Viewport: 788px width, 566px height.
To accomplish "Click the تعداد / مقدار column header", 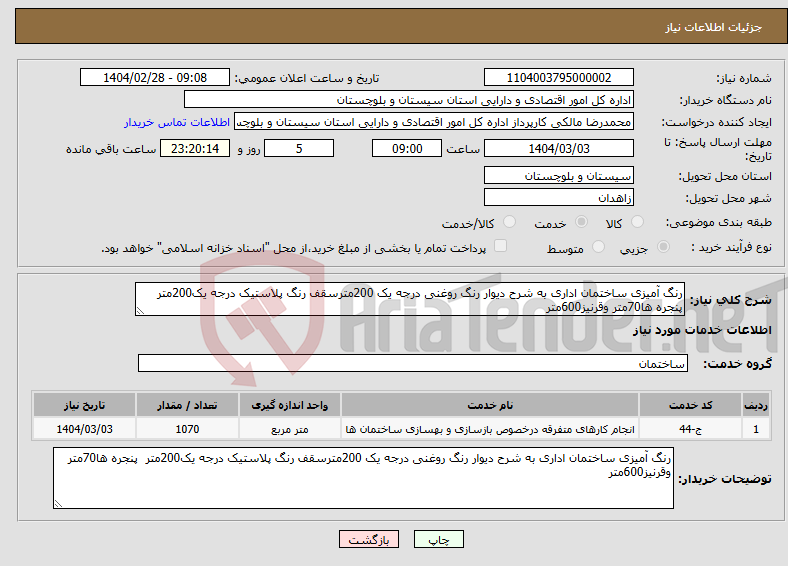I will click(187, 405).
